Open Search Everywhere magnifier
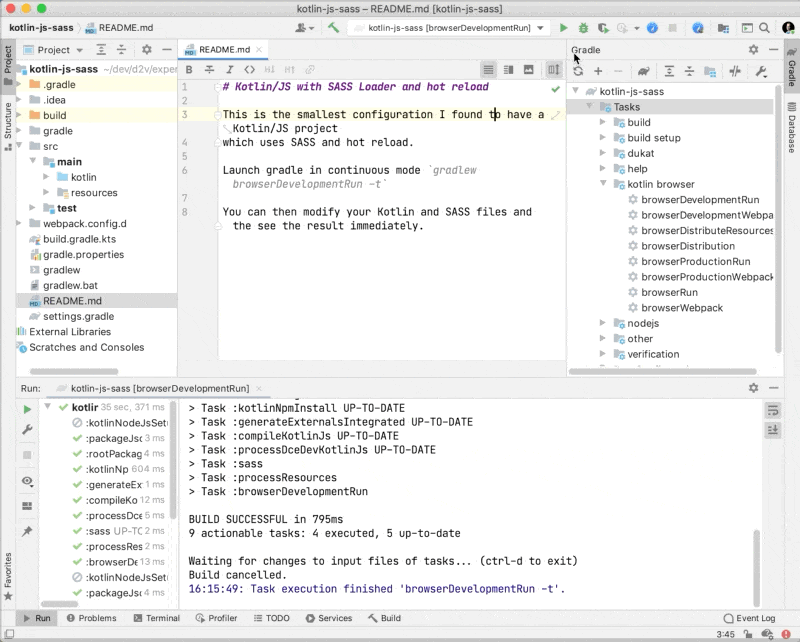Screen dimensions: 800x642 [764, 28]
